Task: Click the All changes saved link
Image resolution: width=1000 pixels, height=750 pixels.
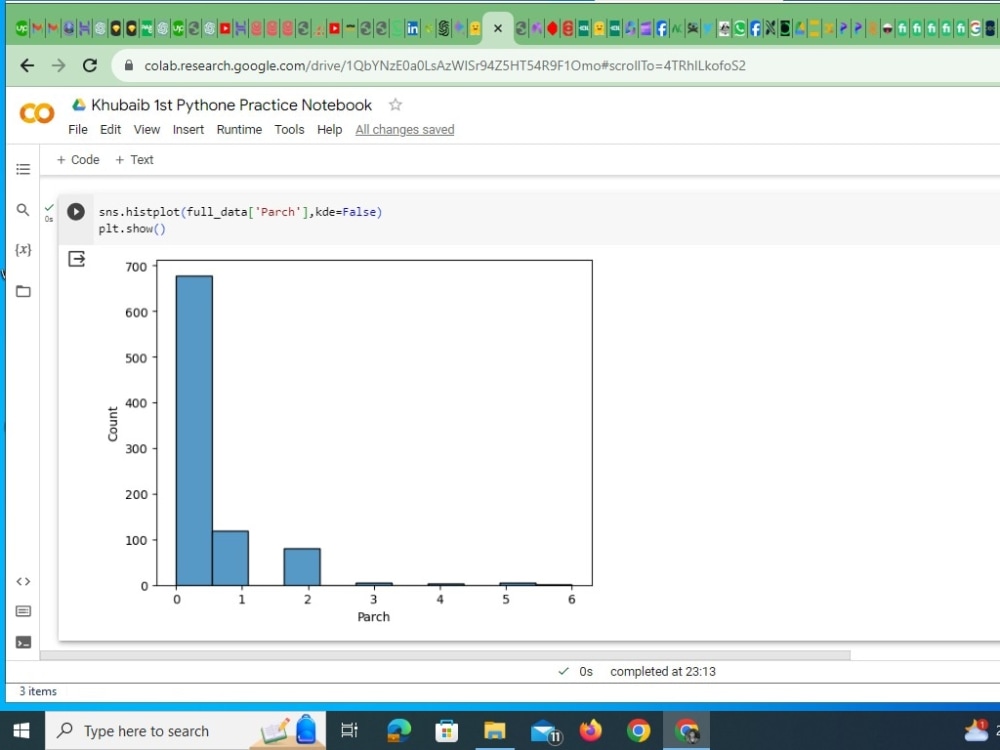Action: tap(404, 129)
